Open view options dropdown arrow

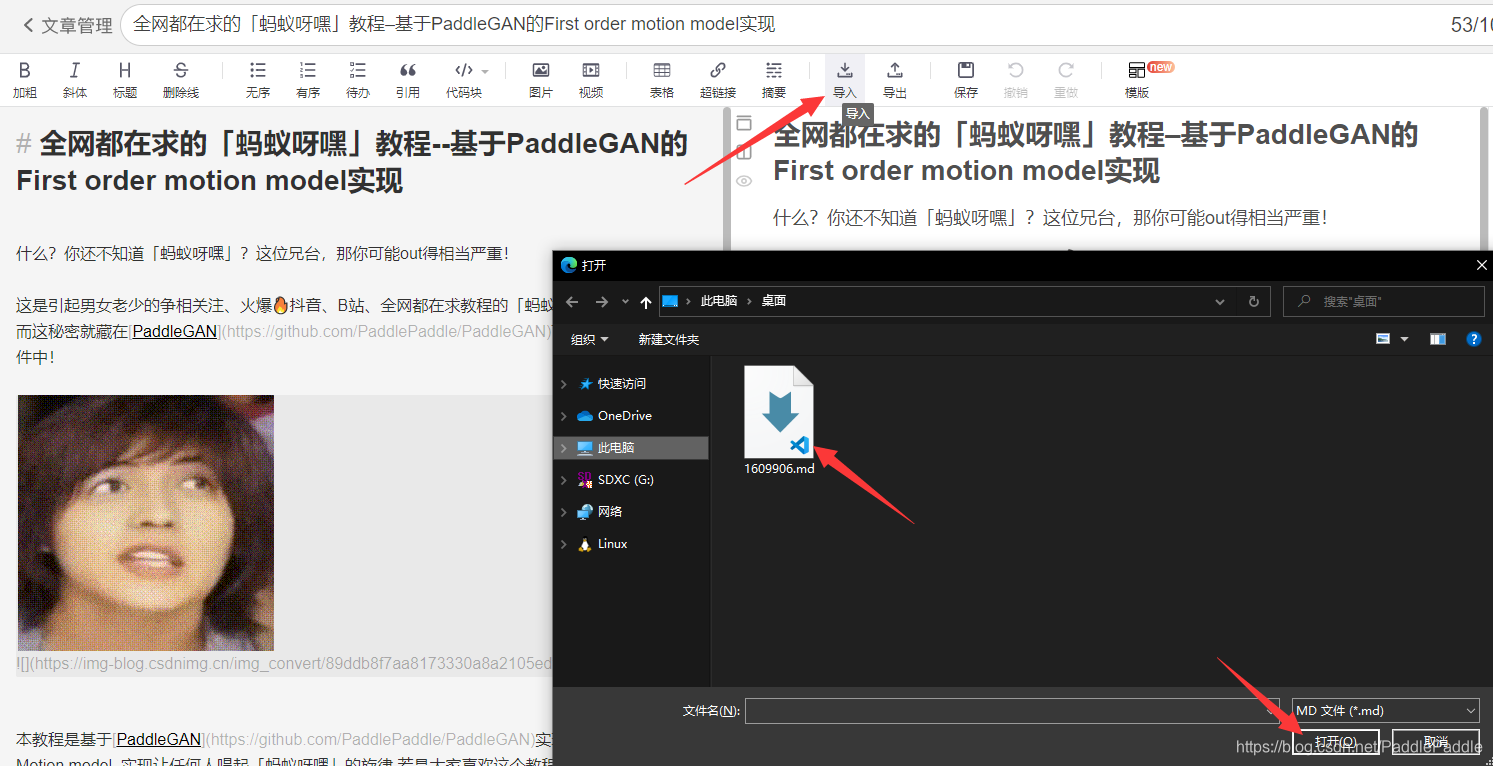(x=1405, y=340)
